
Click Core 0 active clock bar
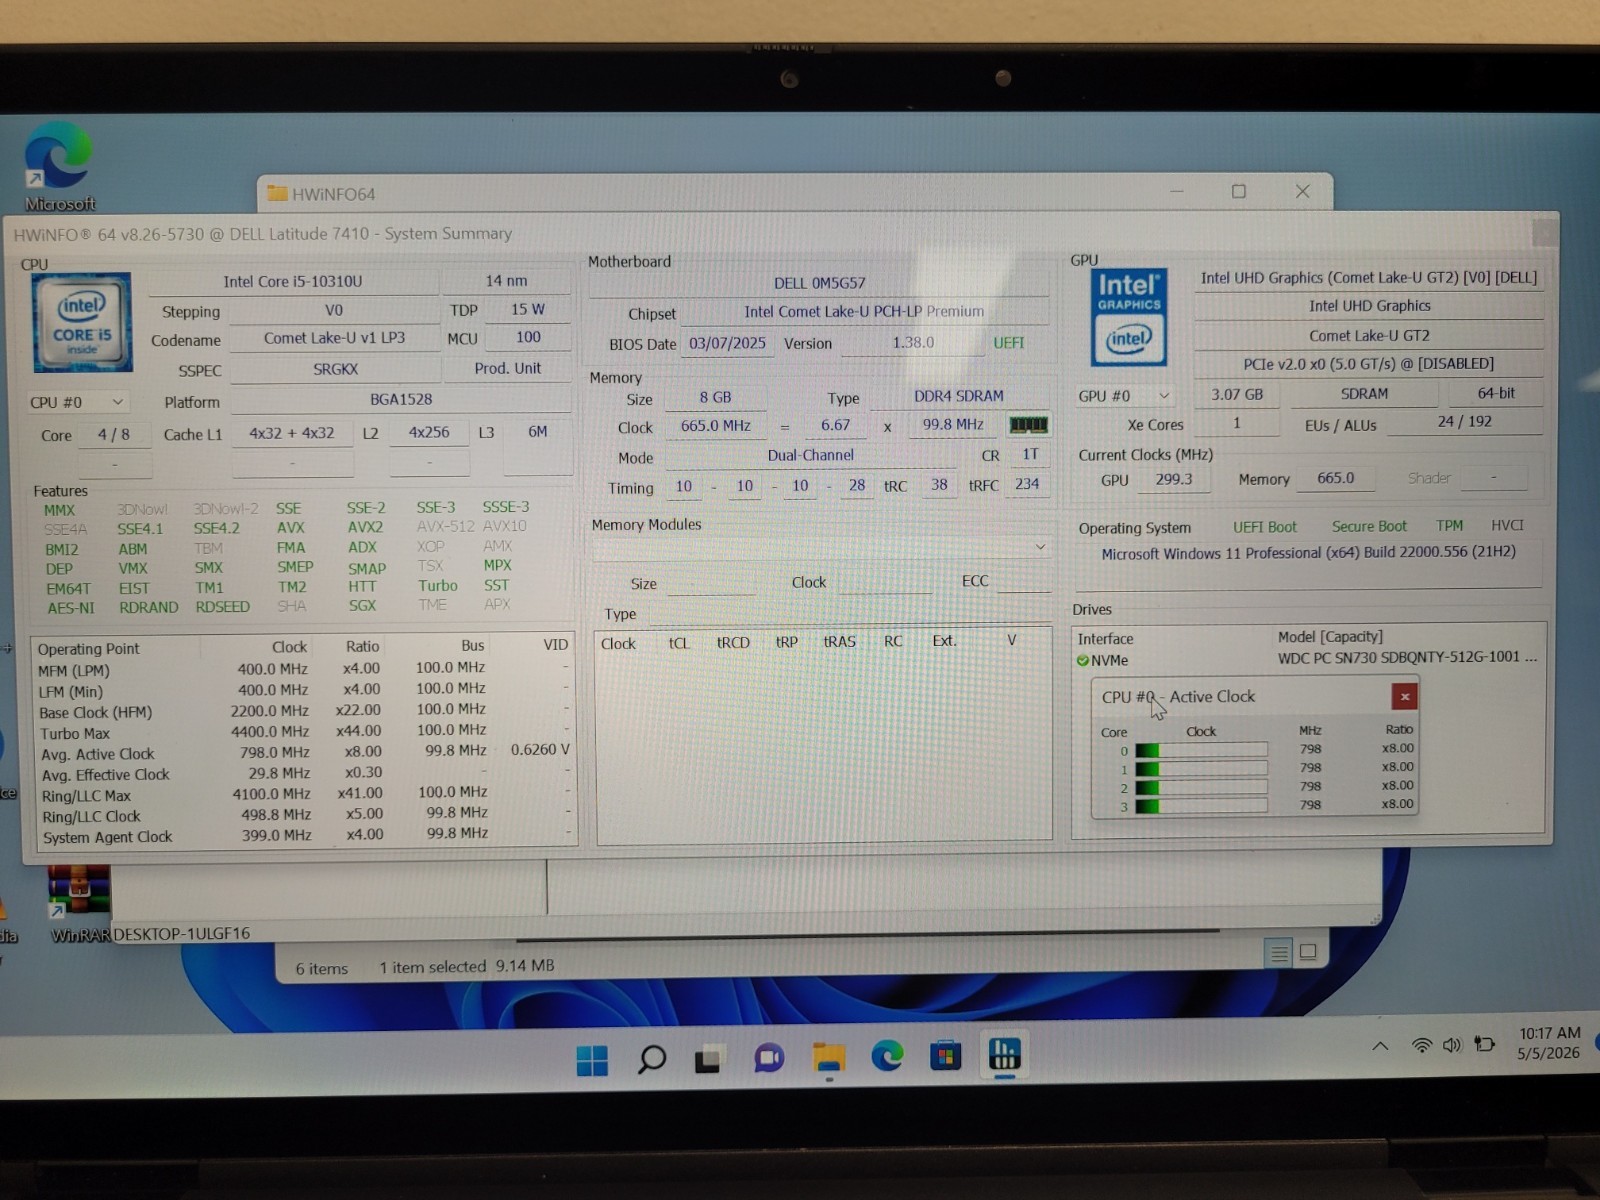coord(1201,750)
